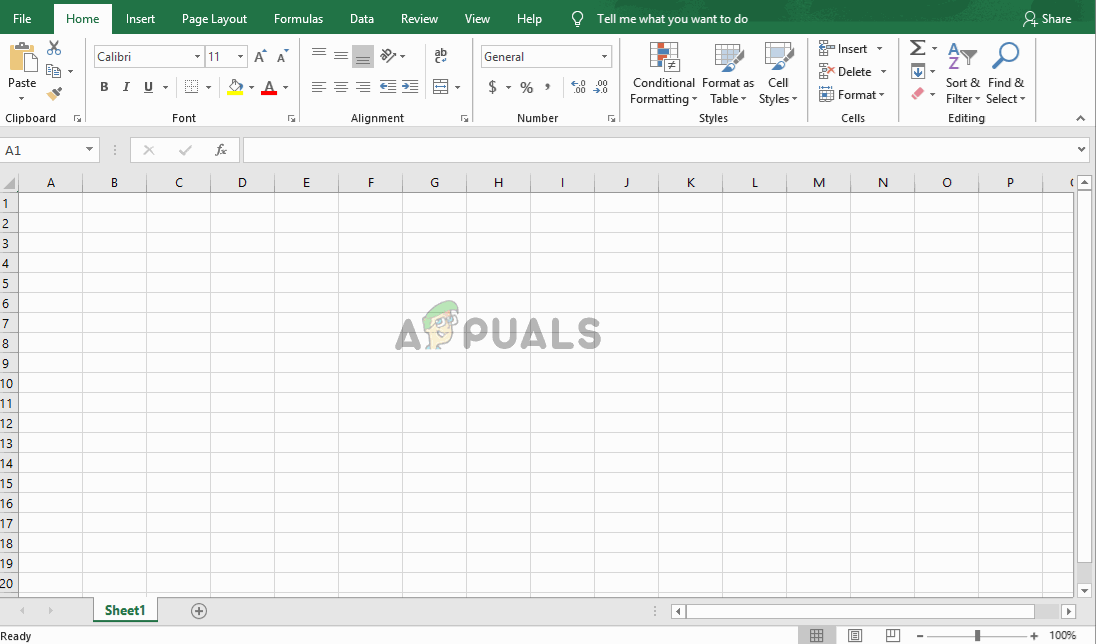This screenshot has width=1096, height=644.
Task: Open the Insert ribbon tab
Action: (x=140, y=18)
